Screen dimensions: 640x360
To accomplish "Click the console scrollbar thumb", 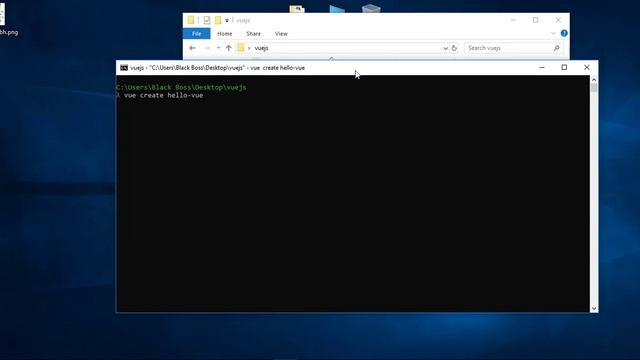I will click(x=594, y=88).
